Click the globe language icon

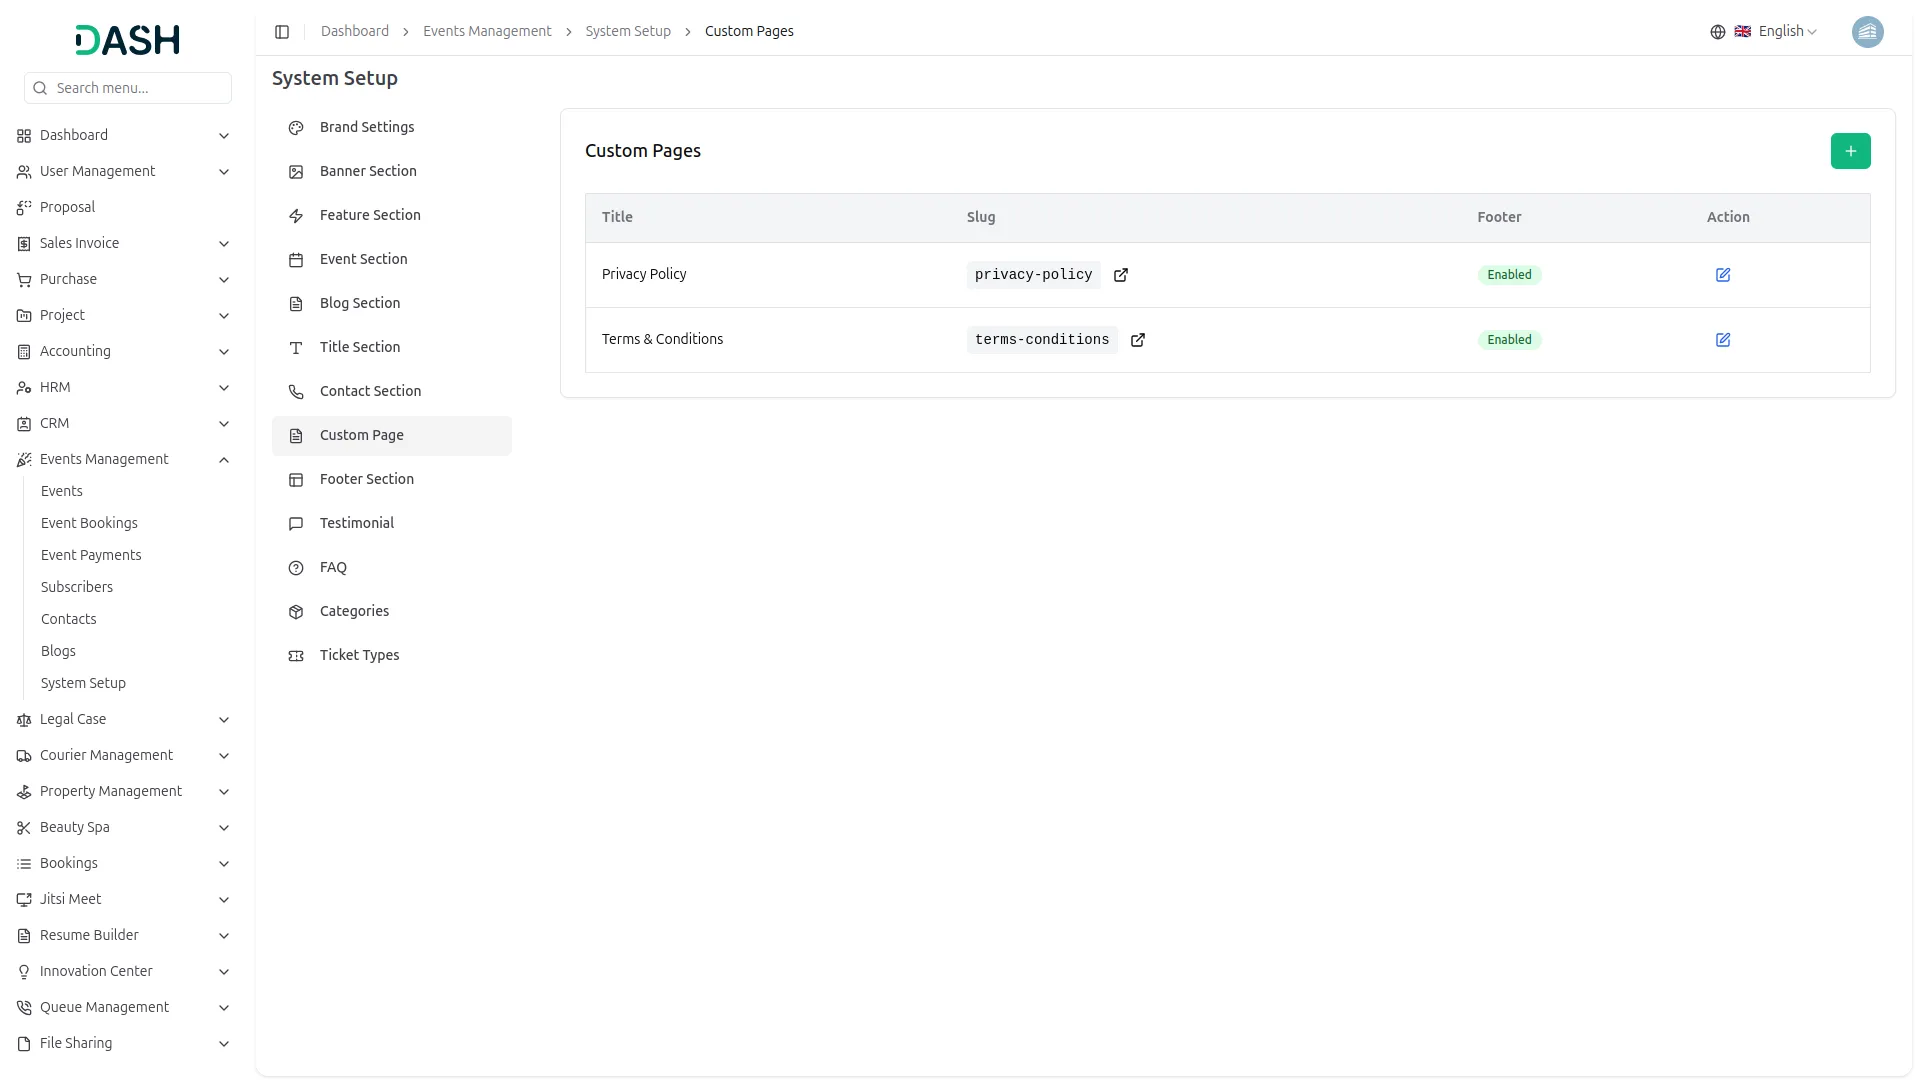1717,32
